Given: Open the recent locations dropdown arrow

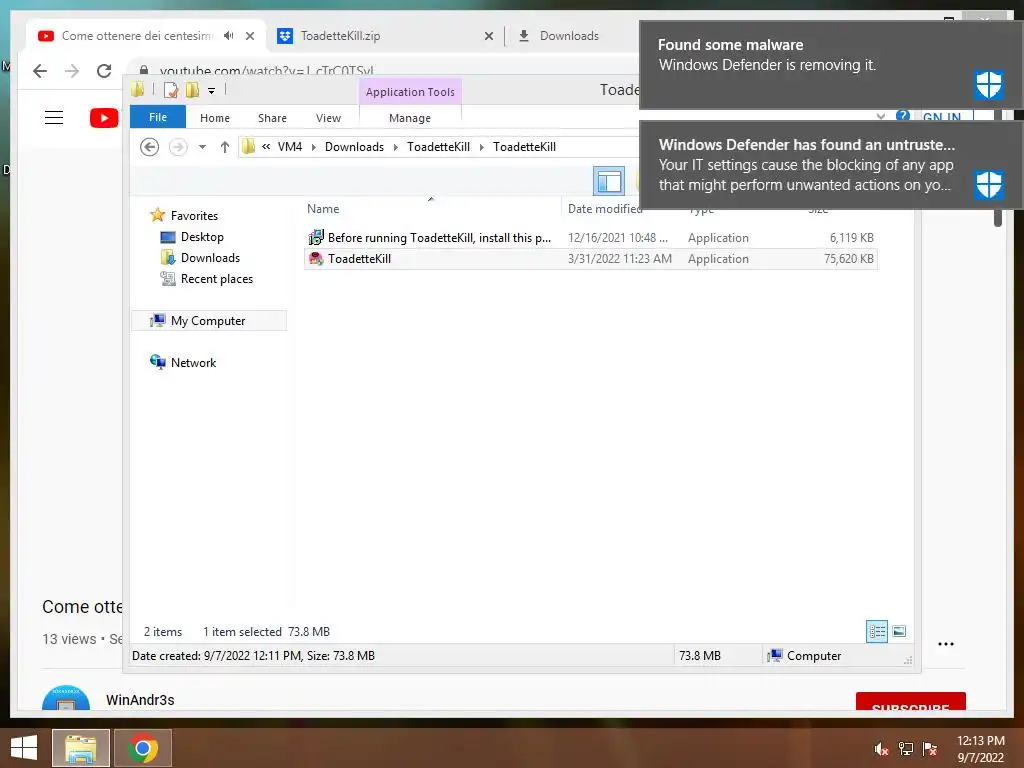Looking at the screenshot, I should coord(202,147).
